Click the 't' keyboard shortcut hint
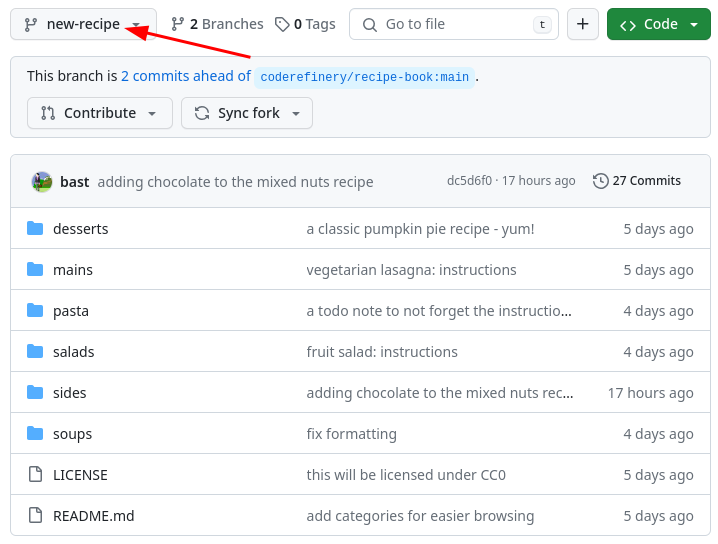The height and width of the screenshot is (544, 718). tap(542, 24)
